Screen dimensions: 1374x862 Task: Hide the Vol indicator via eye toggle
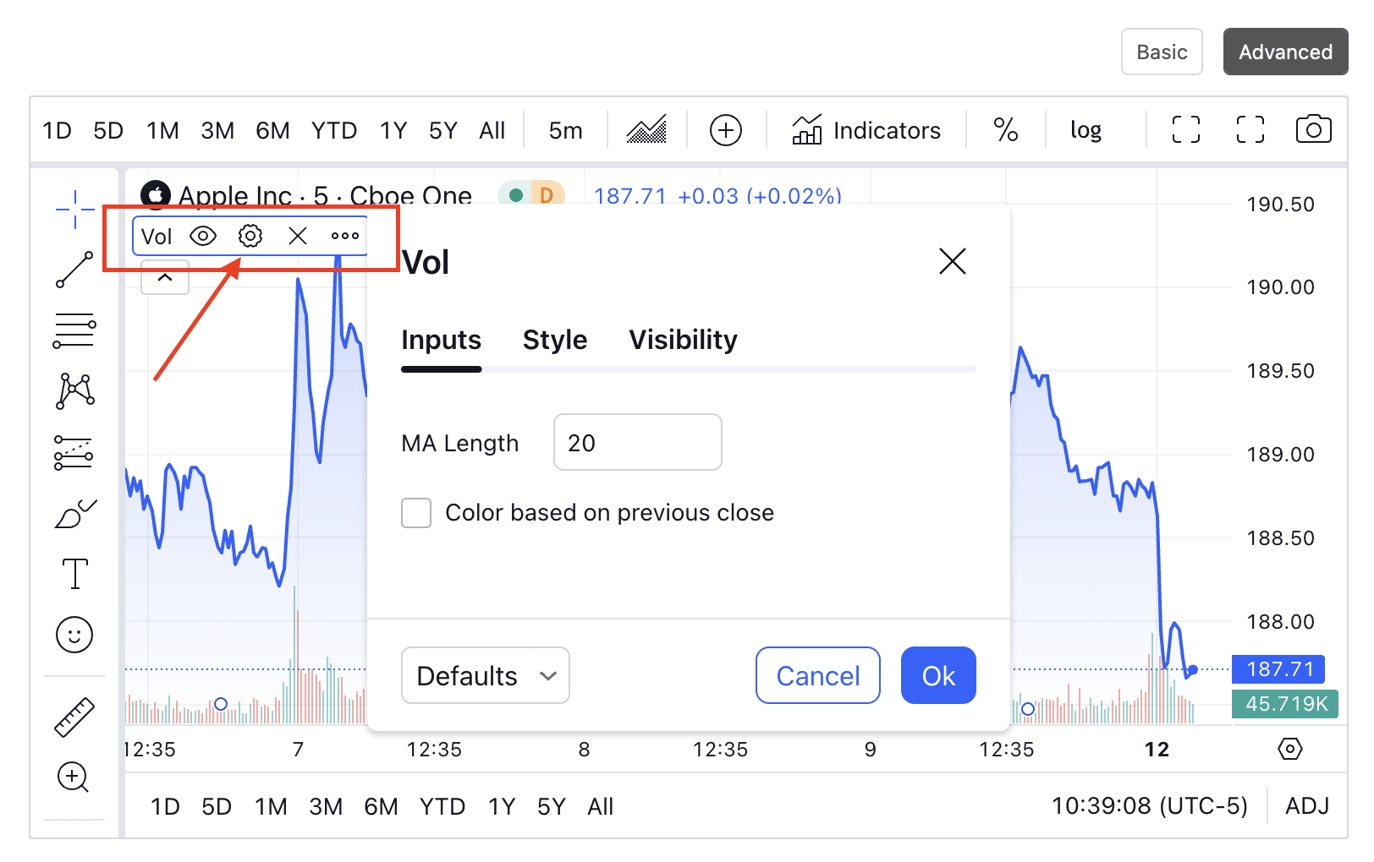tap(203, 236)
